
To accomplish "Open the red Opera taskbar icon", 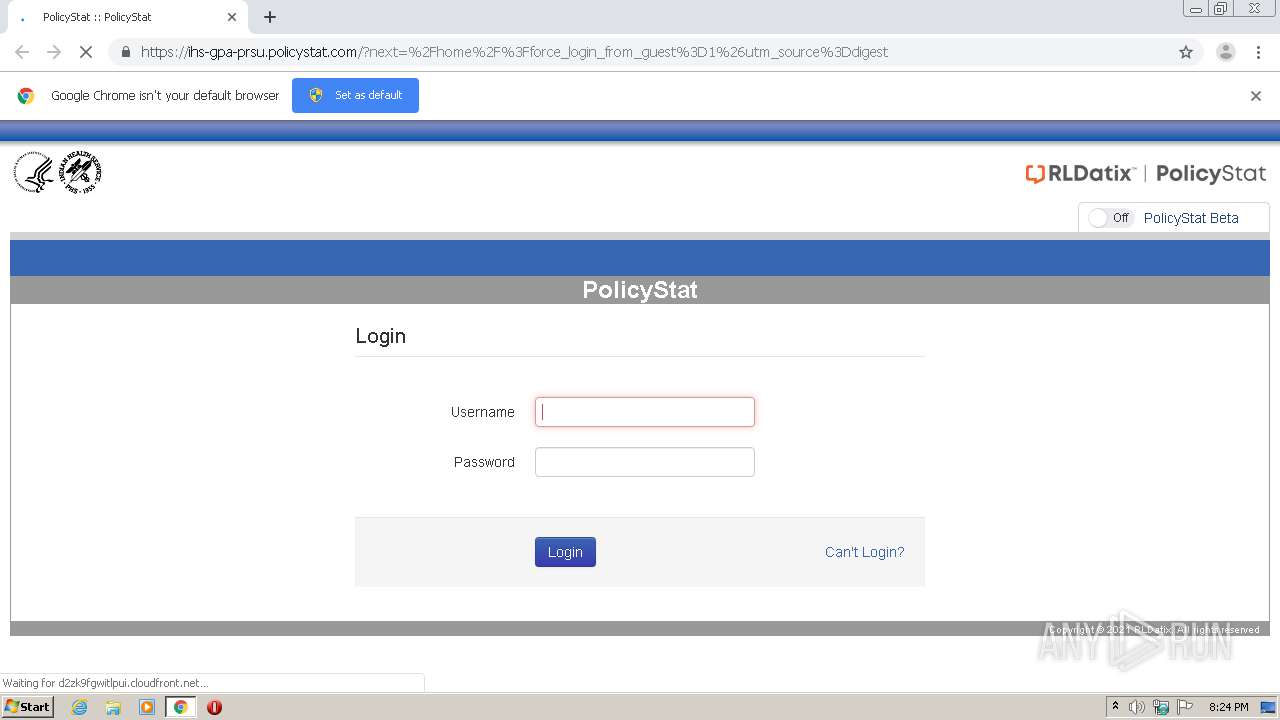I will [214, 707].
